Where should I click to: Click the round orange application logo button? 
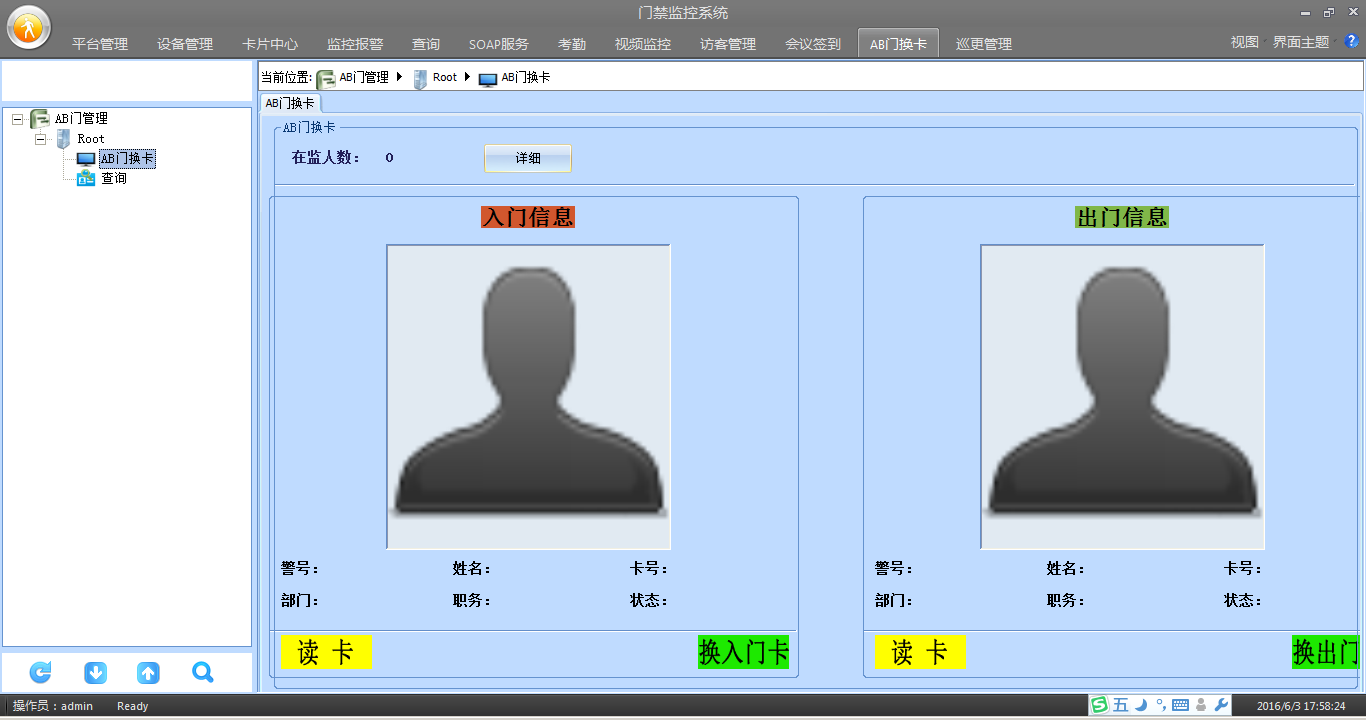click(29, 27)
